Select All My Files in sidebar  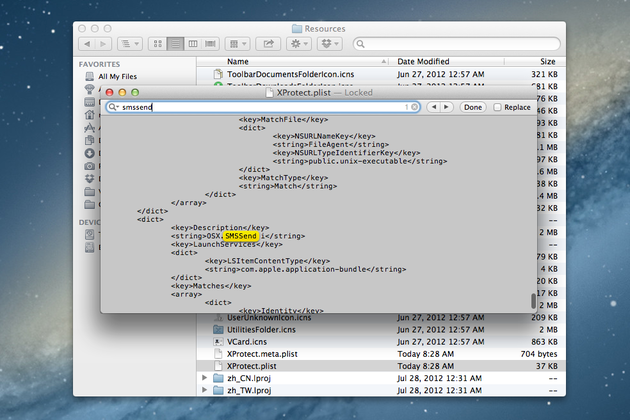click(116, 76)
